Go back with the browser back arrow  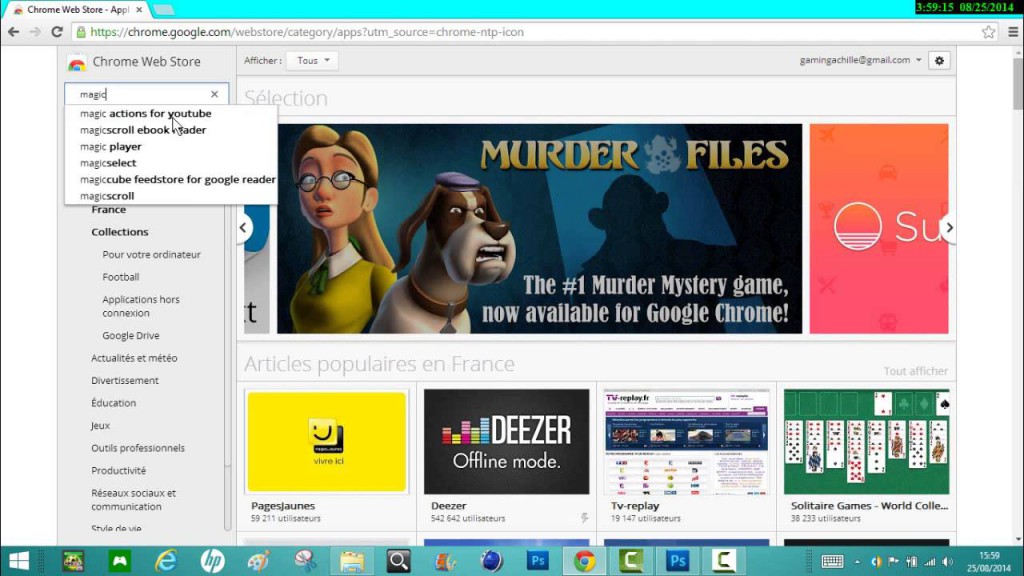(x=14, y=32)
